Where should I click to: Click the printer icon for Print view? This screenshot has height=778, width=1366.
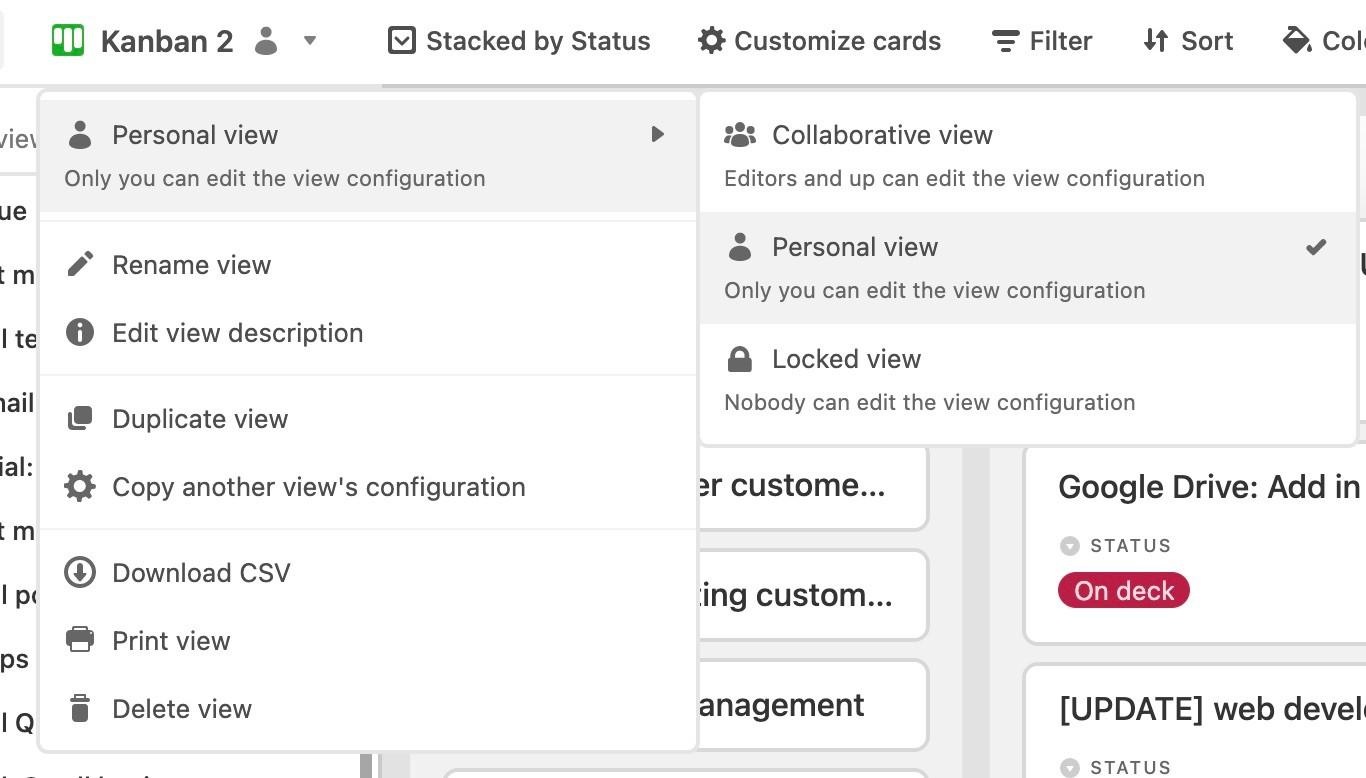pyautogui.click(x=80, y=641)
